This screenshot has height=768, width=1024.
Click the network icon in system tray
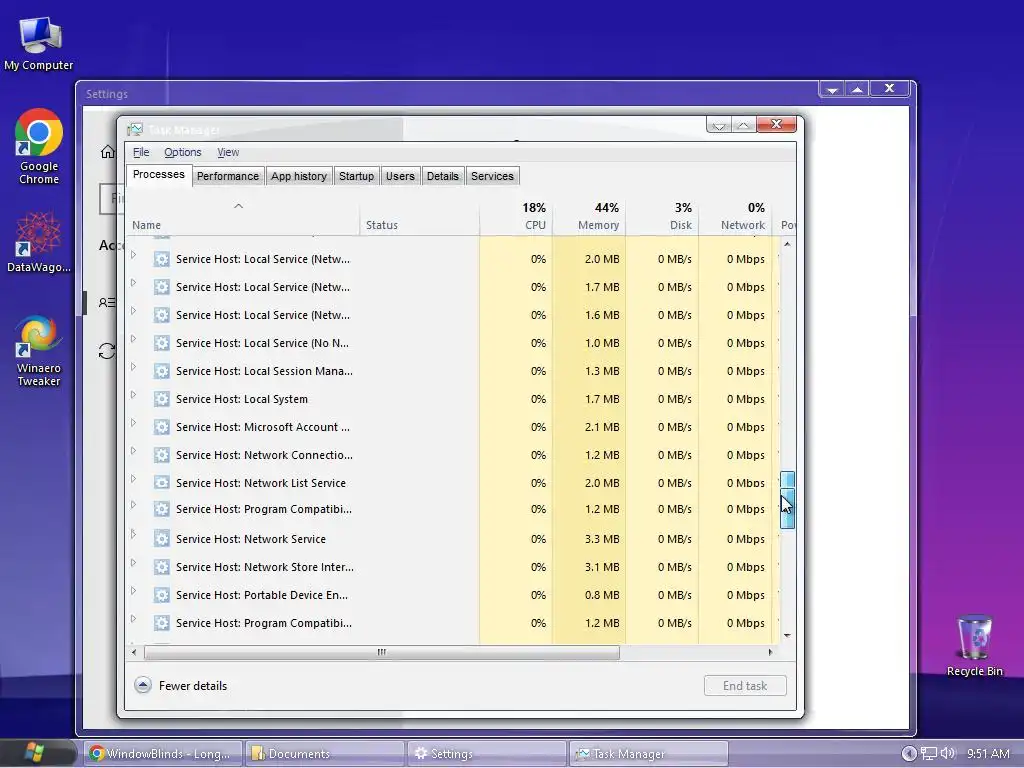click(929, 754)
